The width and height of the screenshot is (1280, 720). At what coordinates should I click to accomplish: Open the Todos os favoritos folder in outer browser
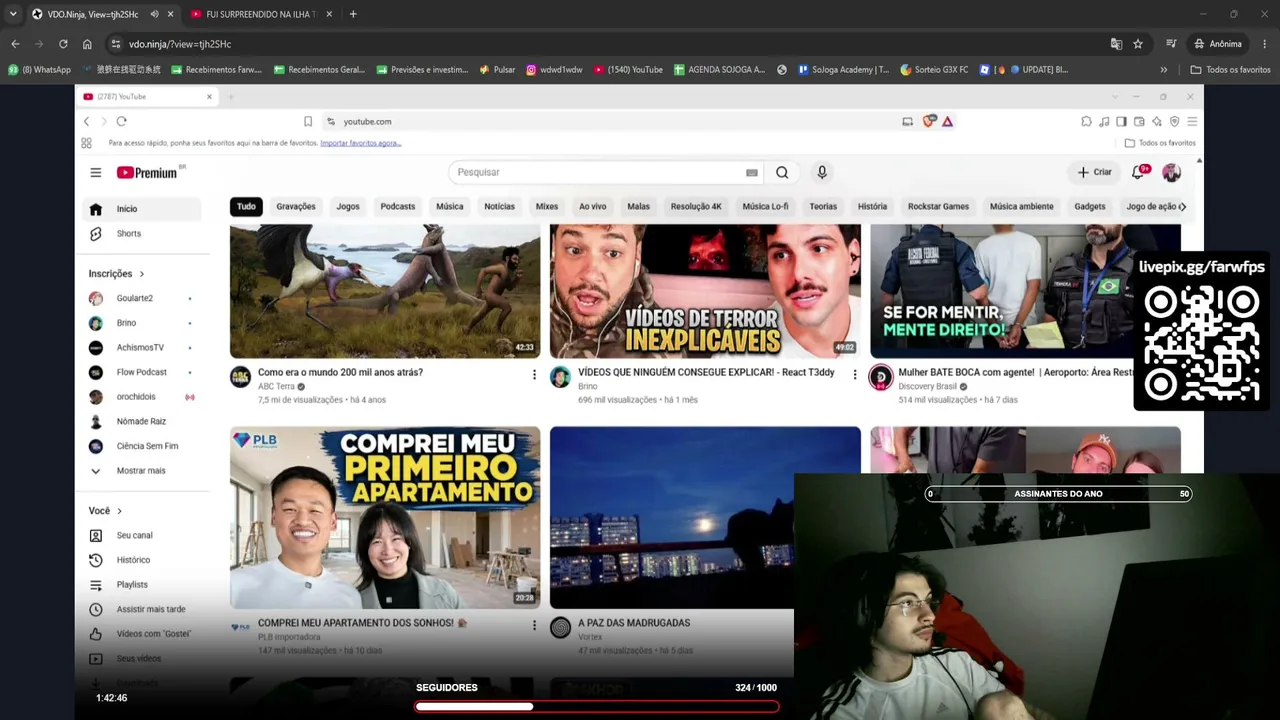1230,70
